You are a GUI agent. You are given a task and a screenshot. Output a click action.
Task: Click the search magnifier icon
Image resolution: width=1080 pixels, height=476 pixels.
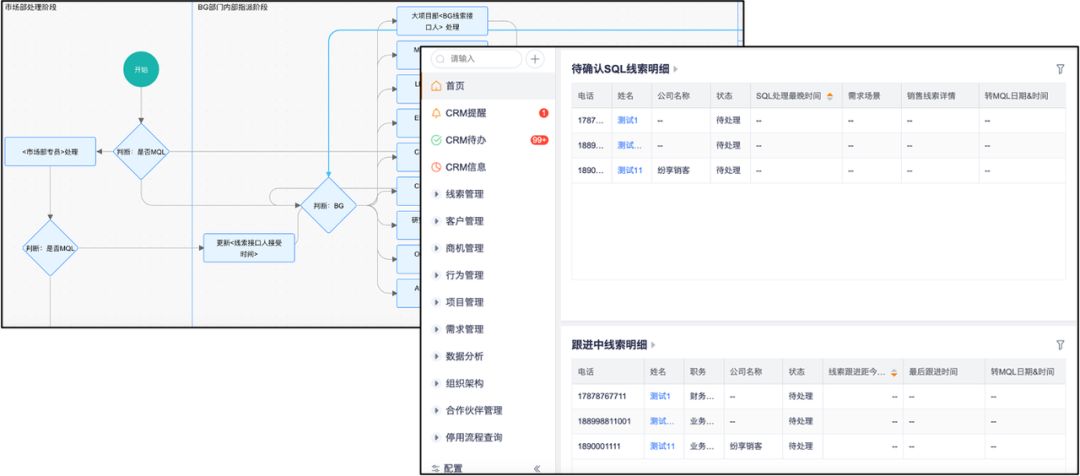[439, 59]
